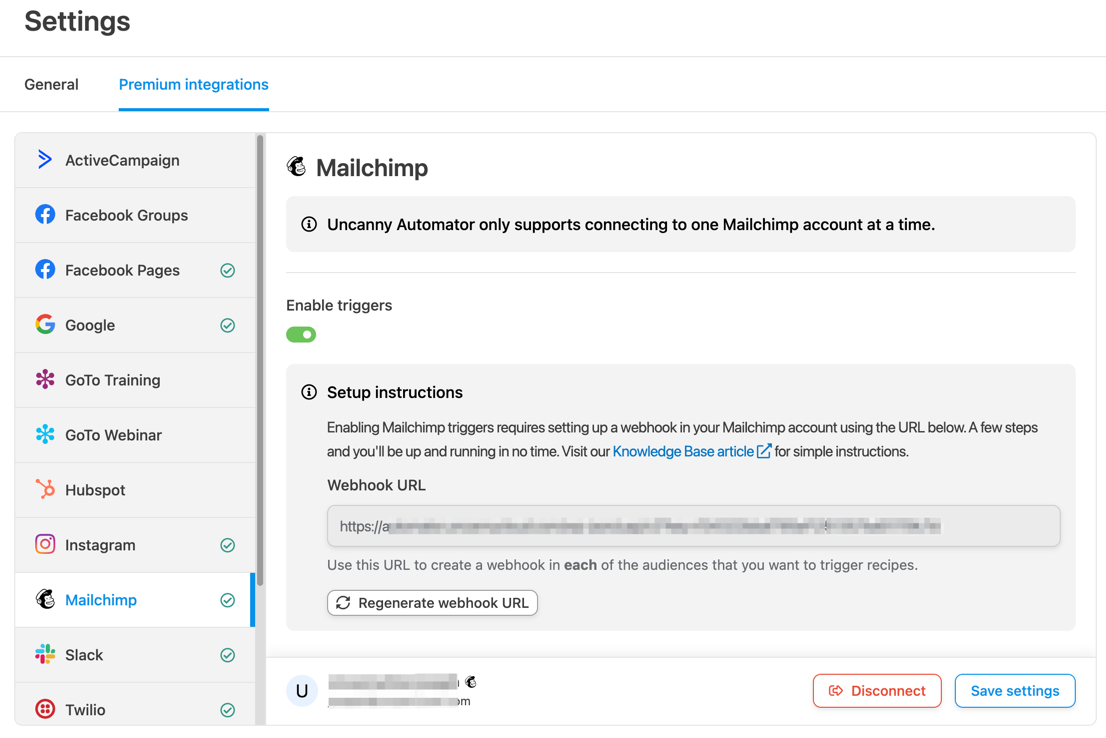Screen dimensions: 1106x738
Task: Click the Twilio red circle icon
Action: (45, 708)
